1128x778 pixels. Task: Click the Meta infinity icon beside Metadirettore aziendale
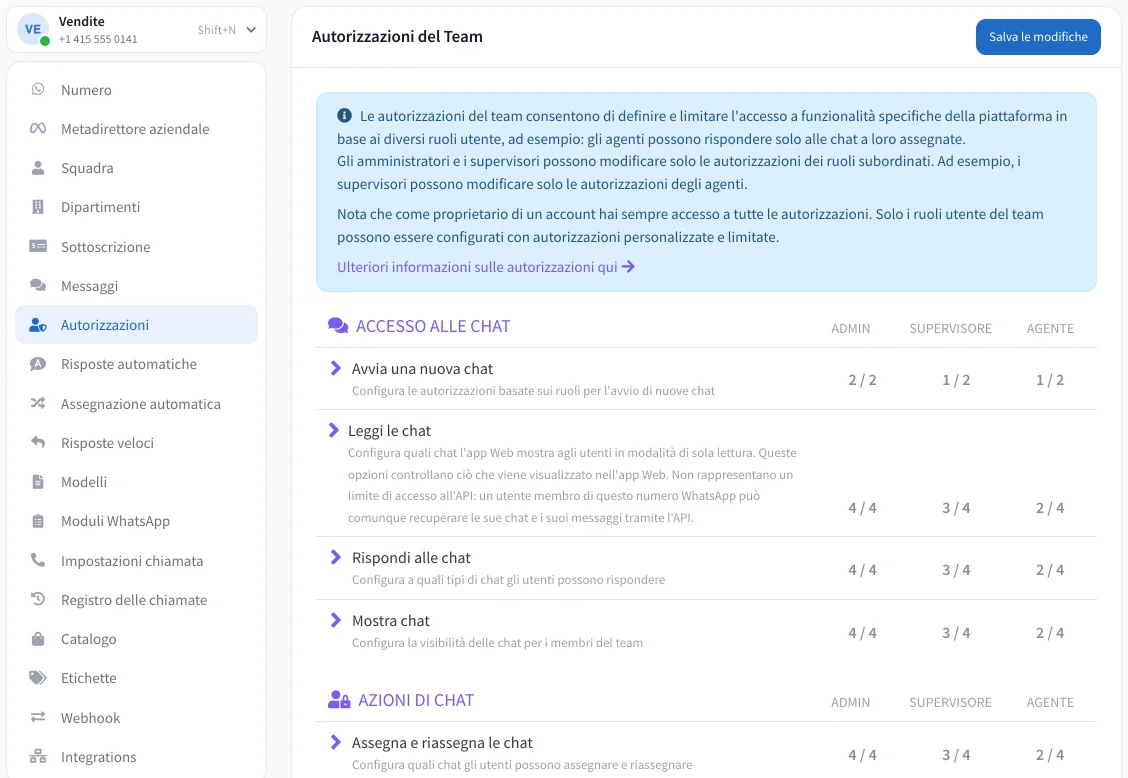pyautogui.click(x=38, y=128)
